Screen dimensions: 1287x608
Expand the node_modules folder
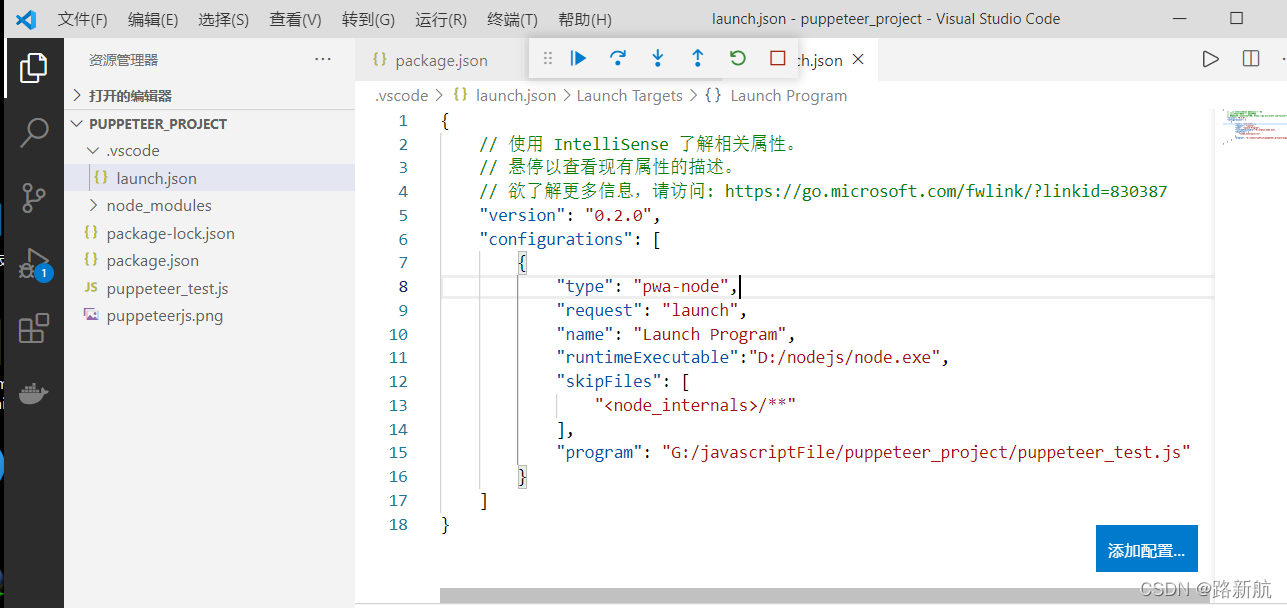click(210, 206)
